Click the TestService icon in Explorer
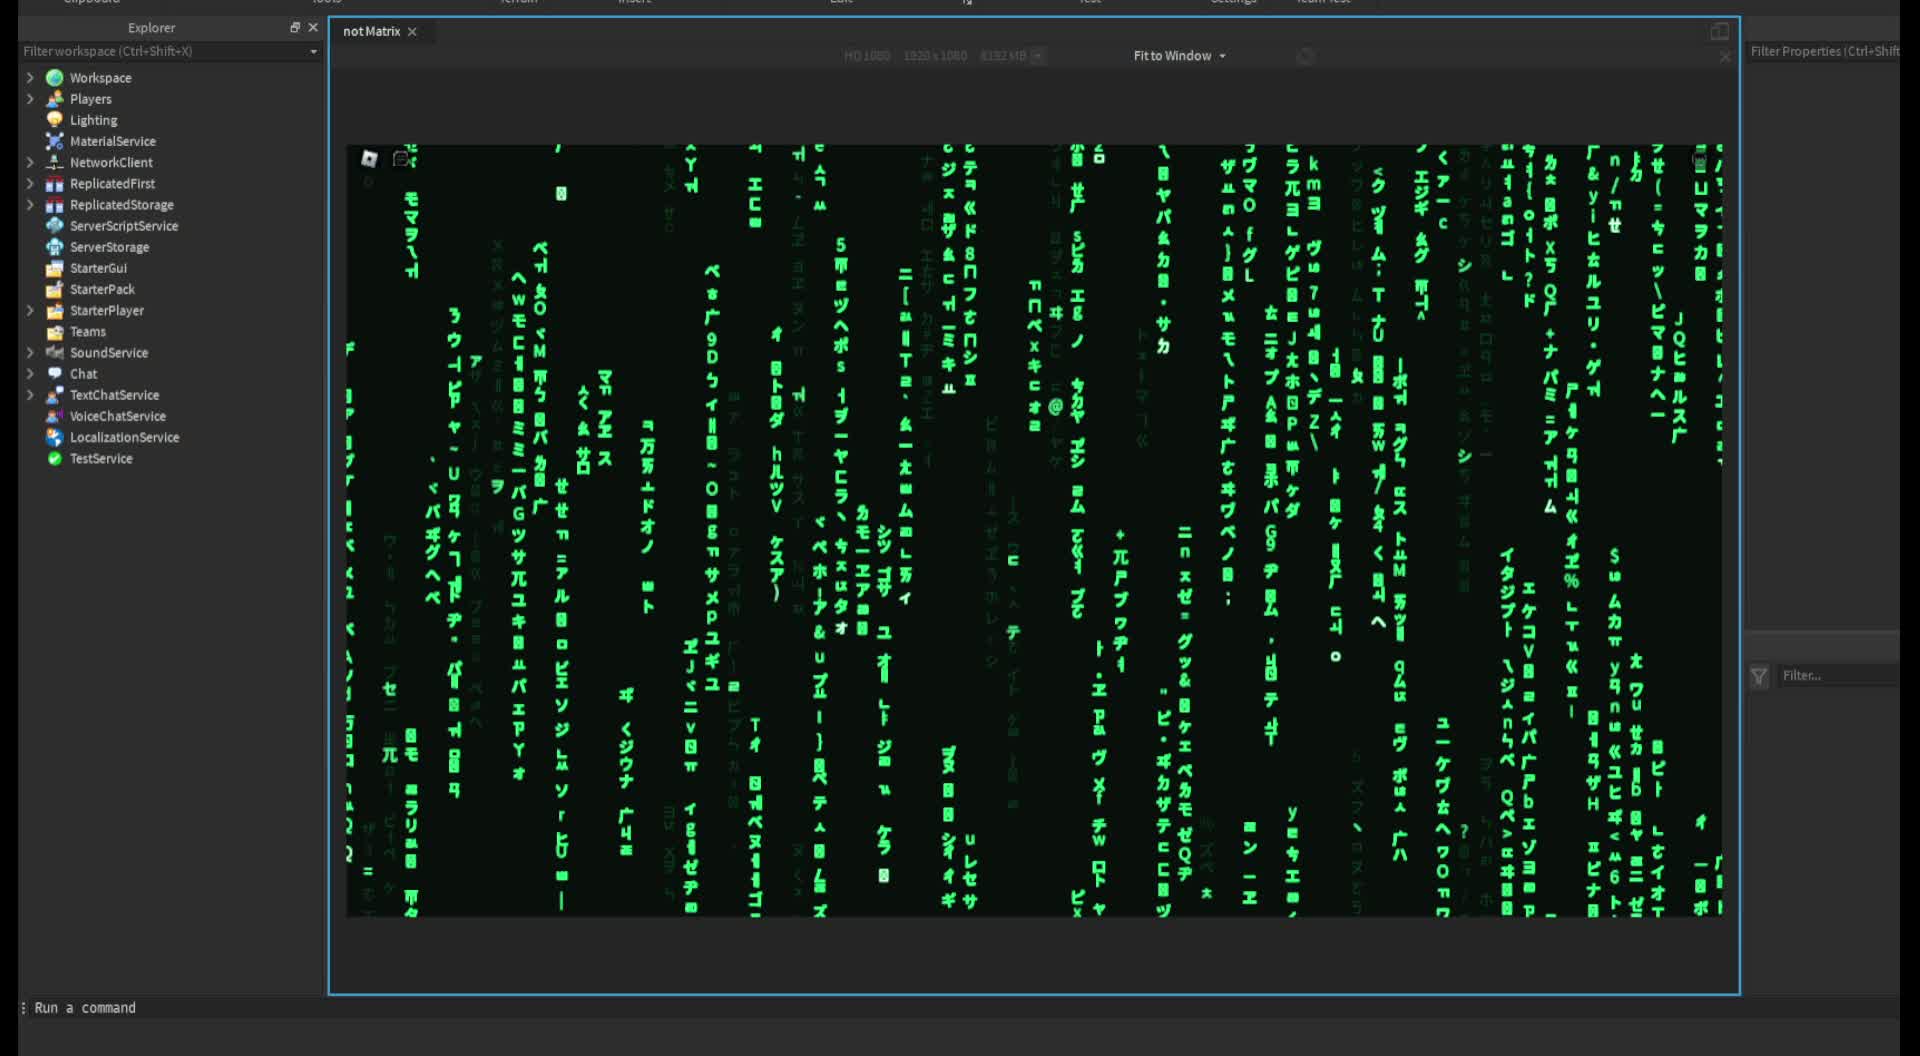The image size is (1920, 1056). (x=54, y=458)
